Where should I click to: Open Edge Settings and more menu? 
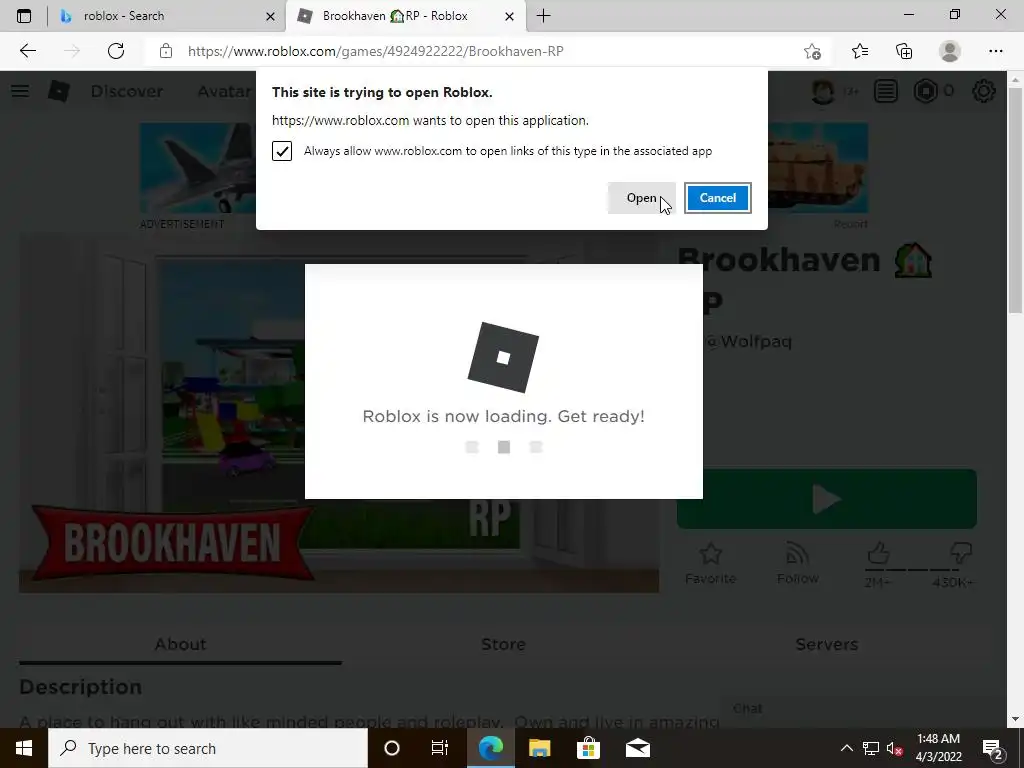pyautogui.click(x=995, y=51)
